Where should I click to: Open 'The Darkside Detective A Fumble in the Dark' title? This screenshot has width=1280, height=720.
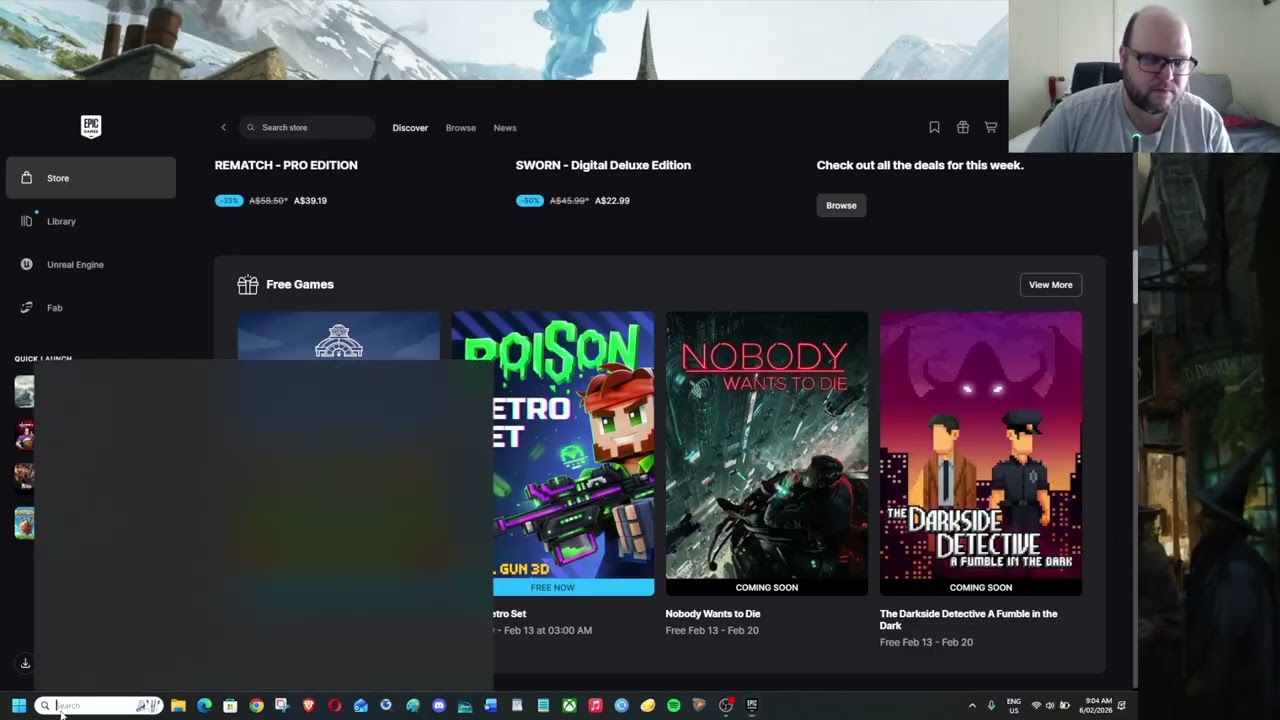(x=968, y=619)
